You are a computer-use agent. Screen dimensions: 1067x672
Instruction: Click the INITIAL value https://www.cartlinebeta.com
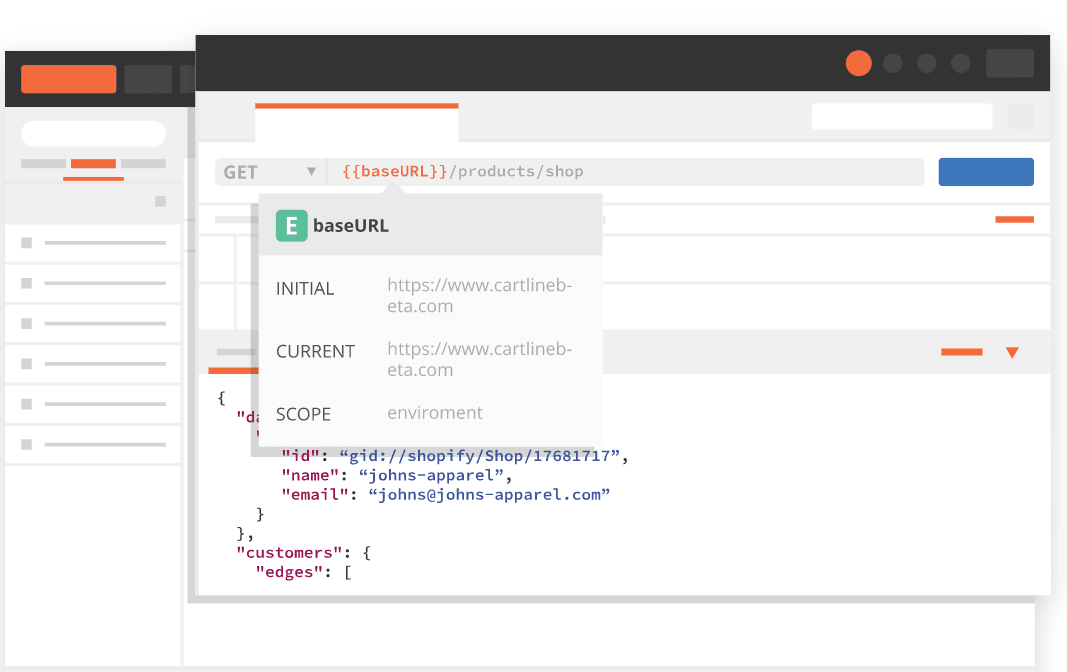[480, 296]
